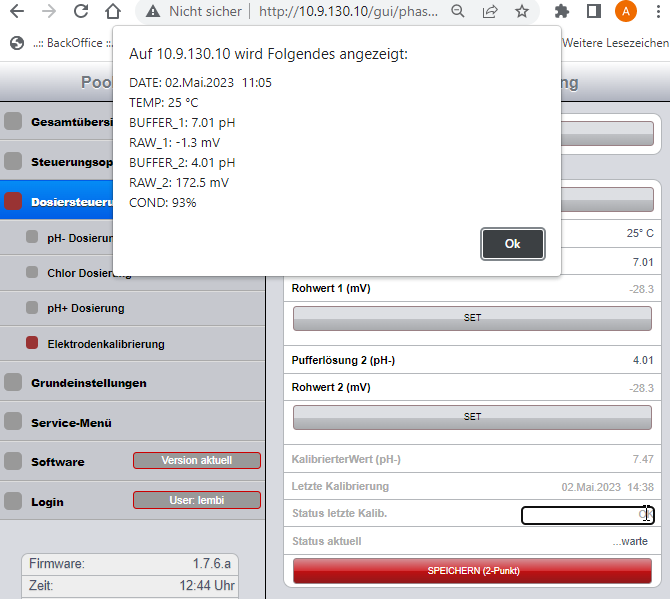
Task: Open Grundeinstellungen menu entry
Action: [132, 383]
